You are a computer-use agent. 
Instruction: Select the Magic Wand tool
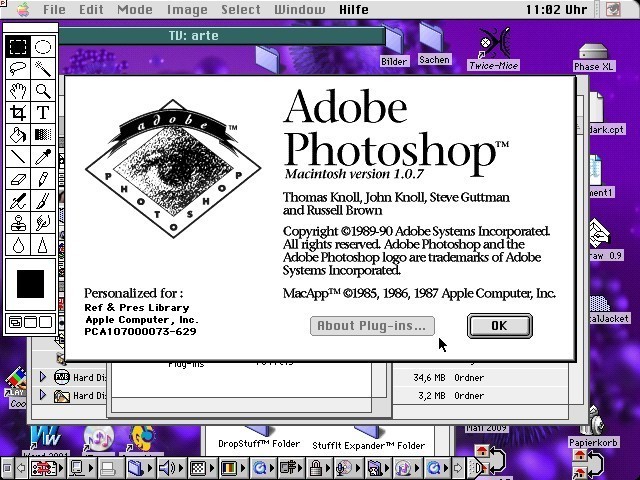point(43,68)
